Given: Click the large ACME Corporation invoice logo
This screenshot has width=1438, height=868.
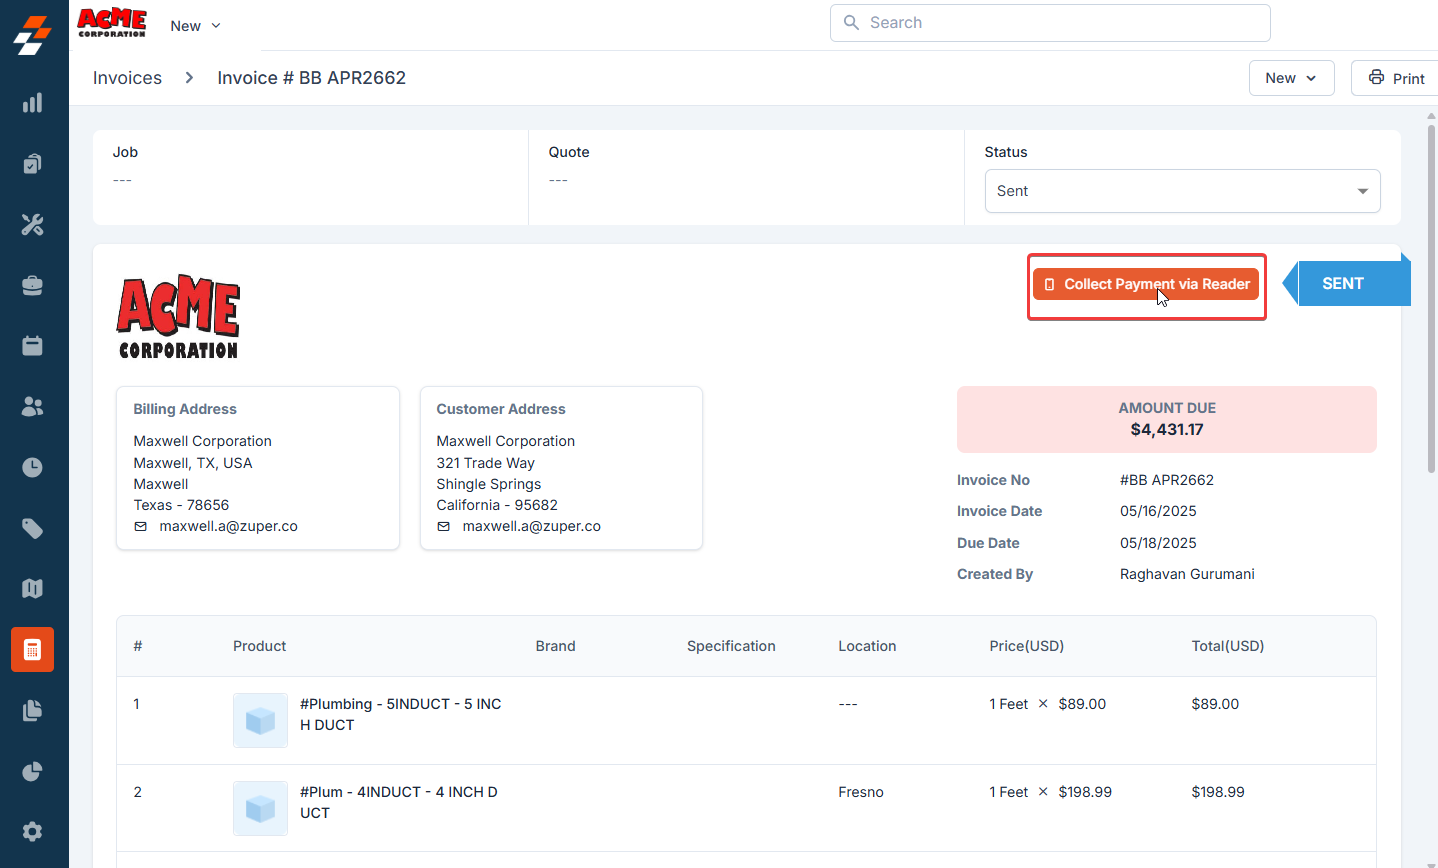Looking at the screenshot, I should pyautogui.click(x=179, y=317).
